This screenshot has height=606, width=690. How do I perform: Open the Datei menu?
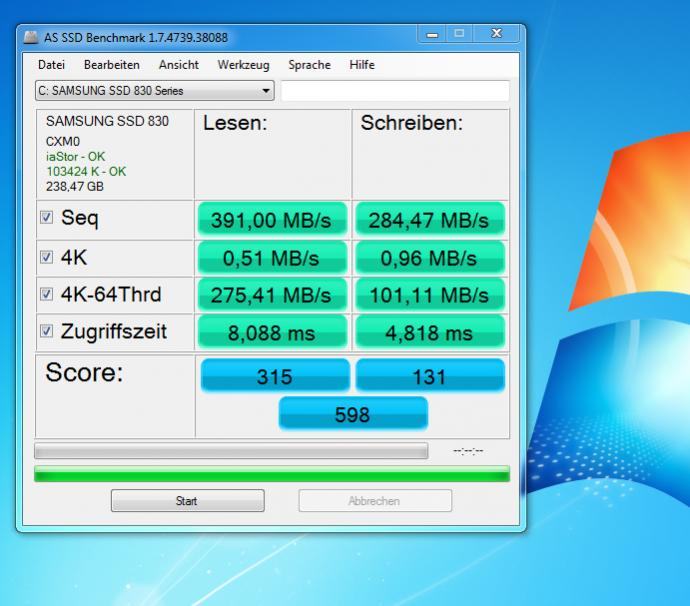[51, 65]
